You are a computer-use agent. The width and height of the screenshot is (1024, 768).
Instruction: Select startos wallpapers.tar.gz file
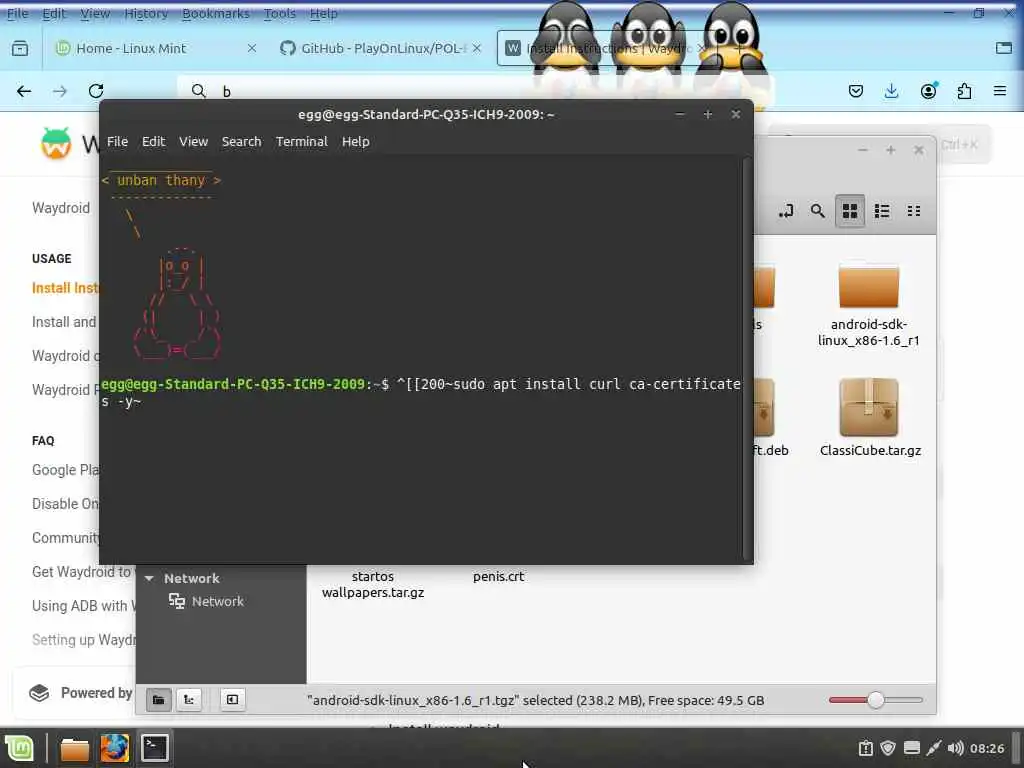pyautogui.click(x=373, y=584)
